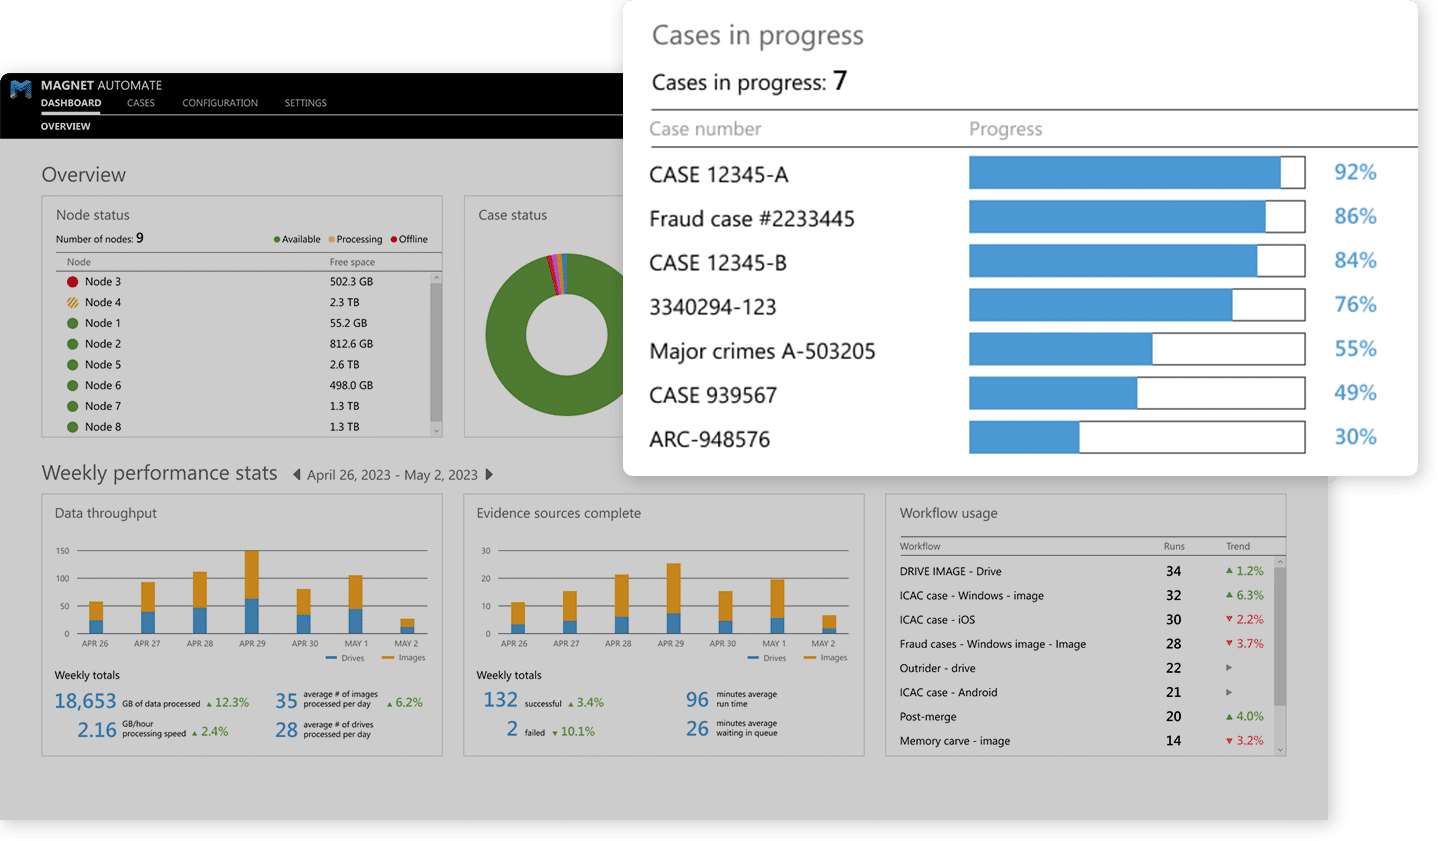
Task: Click the CASE 12345-A progress bar
Action: (1136, 173)
